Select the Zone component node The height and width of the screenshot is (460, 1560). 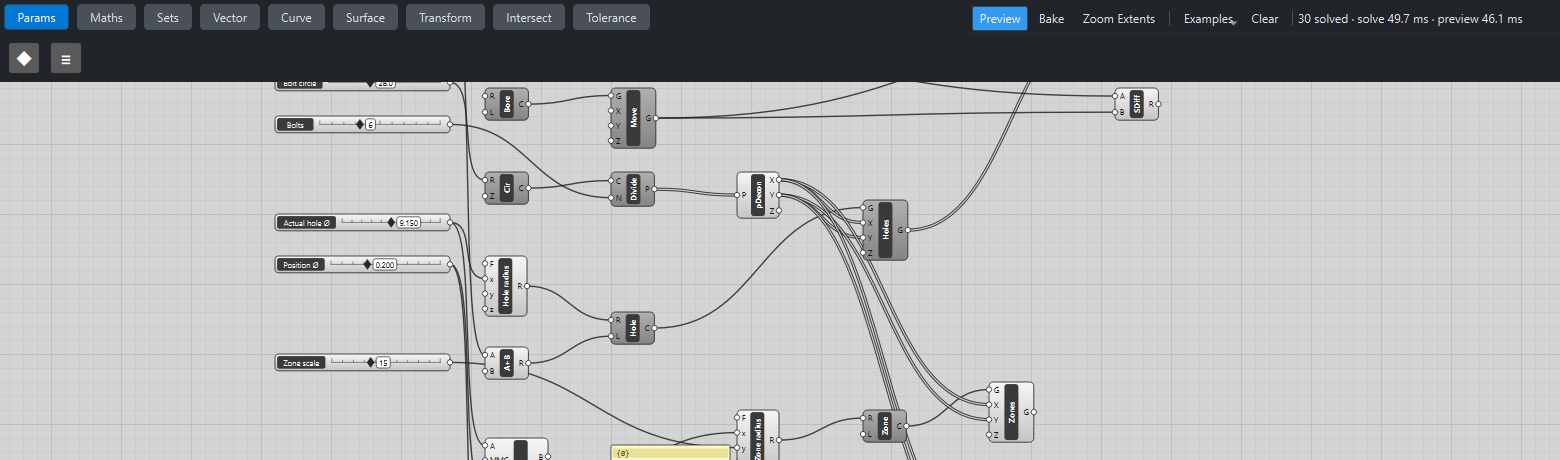pos(885,426)
